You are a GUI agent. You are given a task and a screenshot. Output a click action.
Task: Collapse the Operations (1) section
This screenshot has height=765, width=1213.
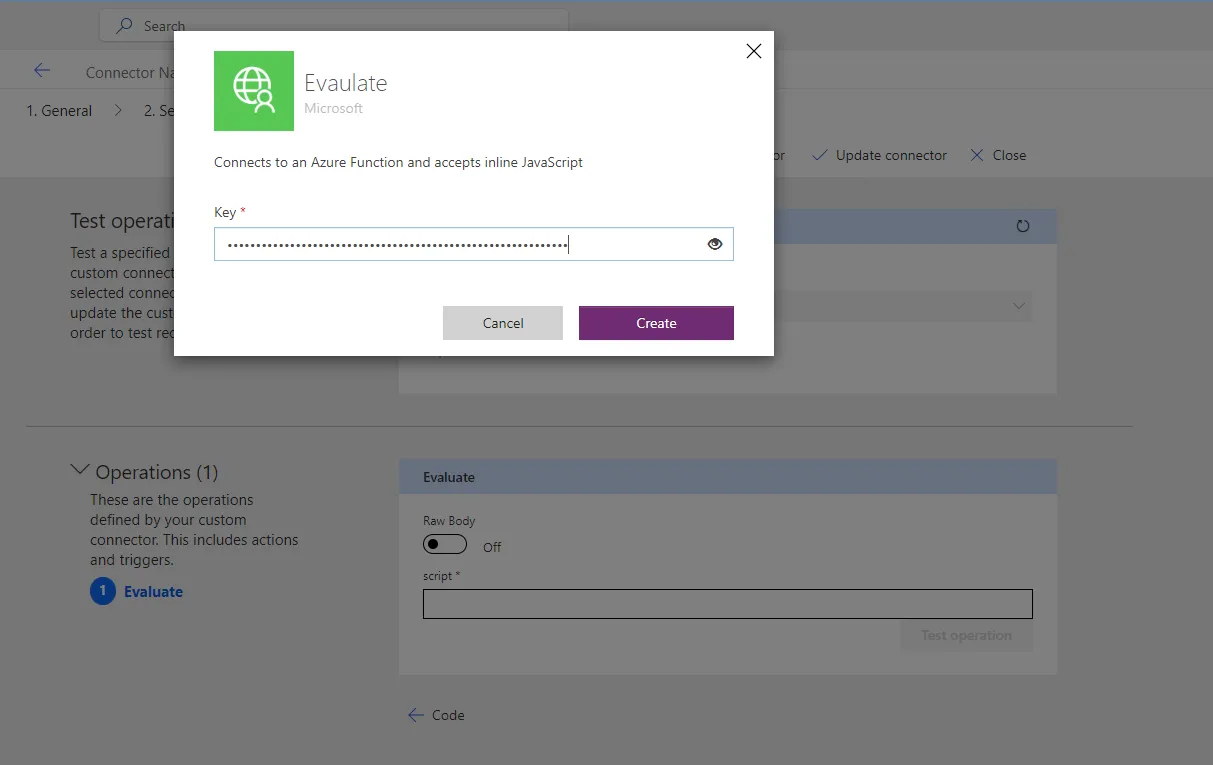tap(79, 471)
